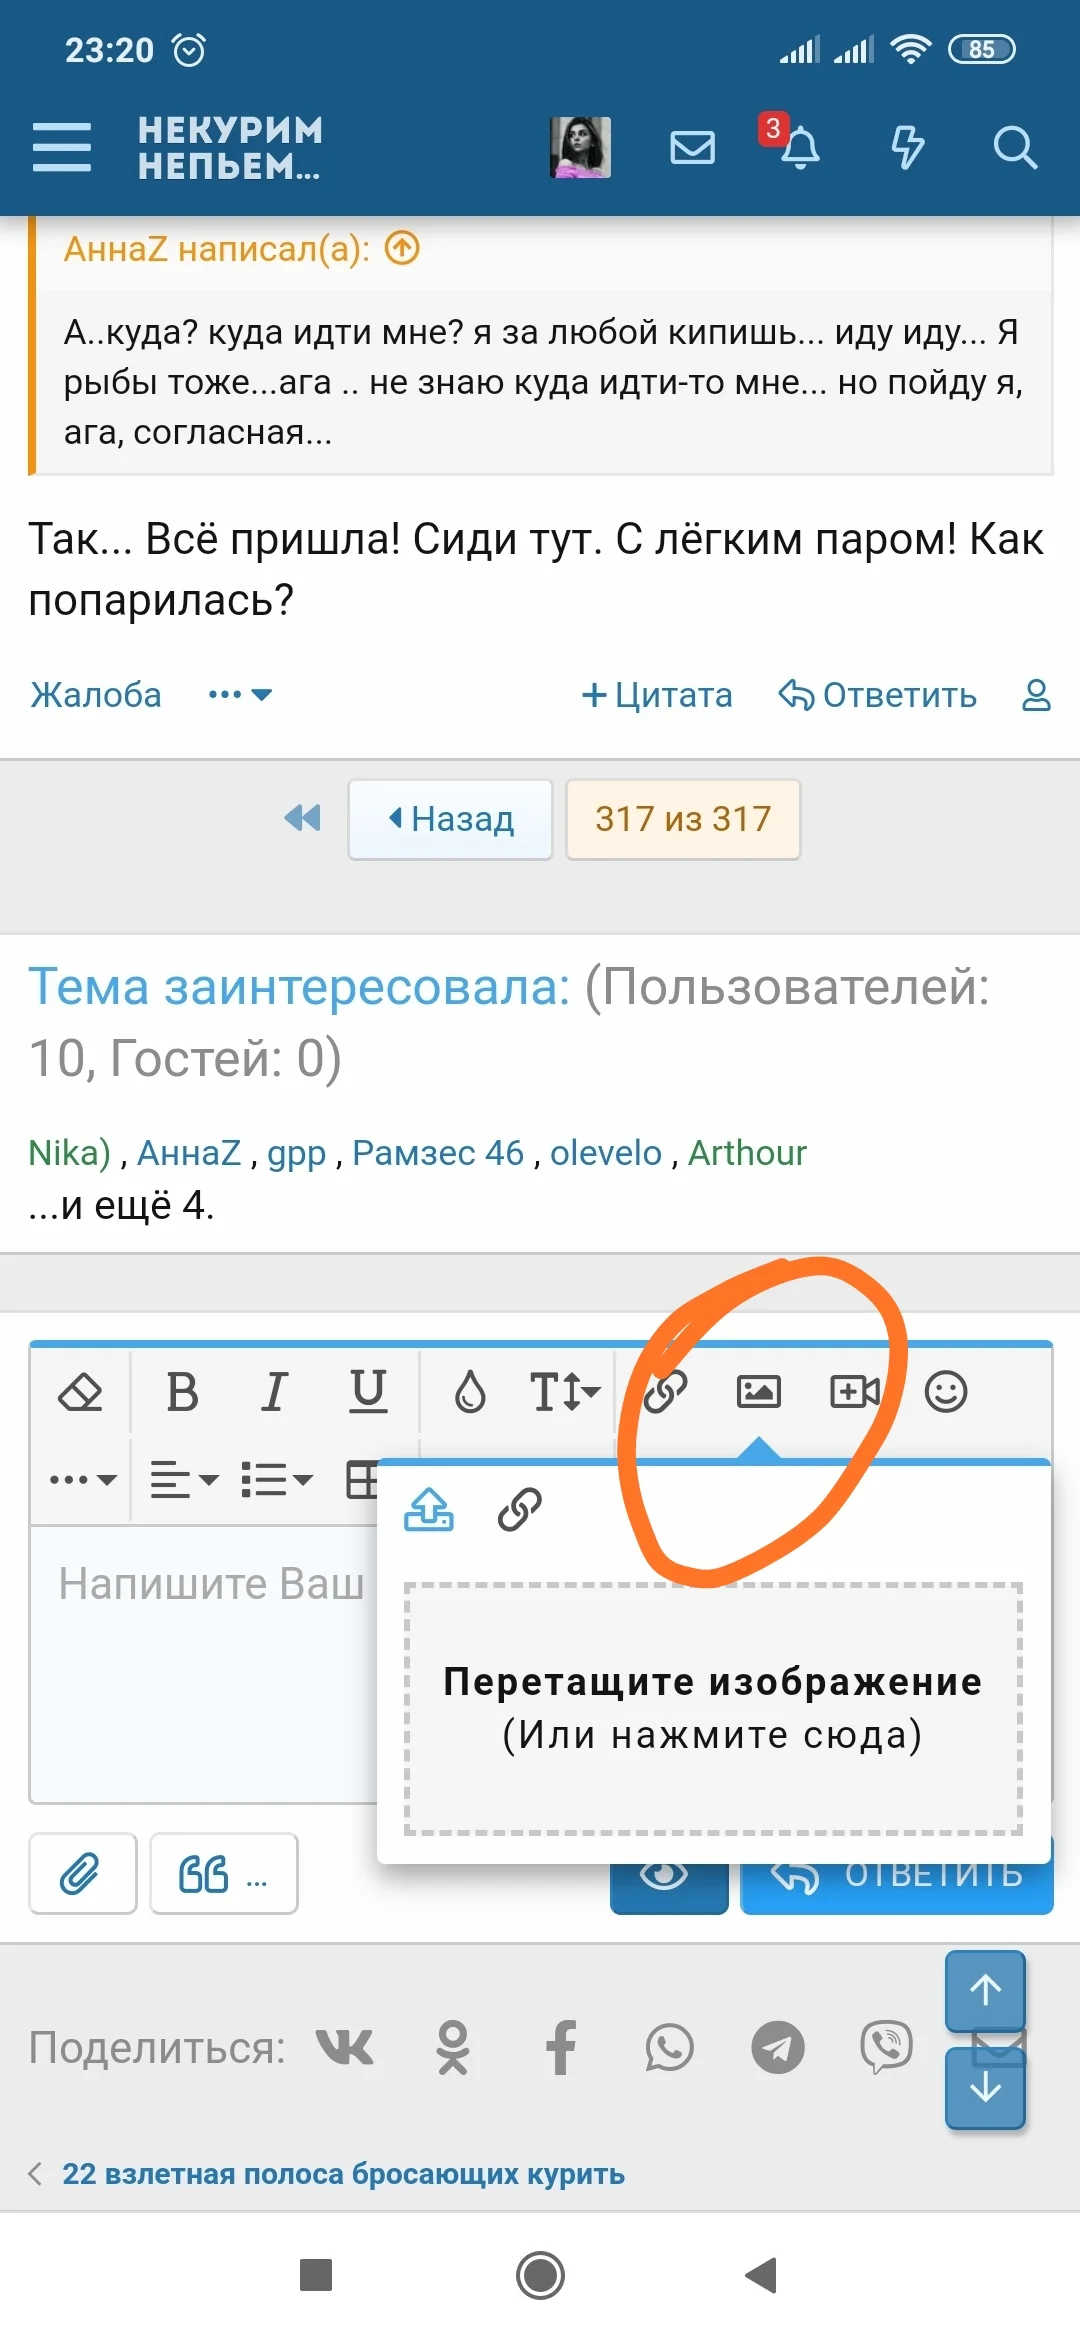Expand the post's three-dots more options
This screenshot has width=1080, height=2340.
pyautogui.click(x=240, y=694)
